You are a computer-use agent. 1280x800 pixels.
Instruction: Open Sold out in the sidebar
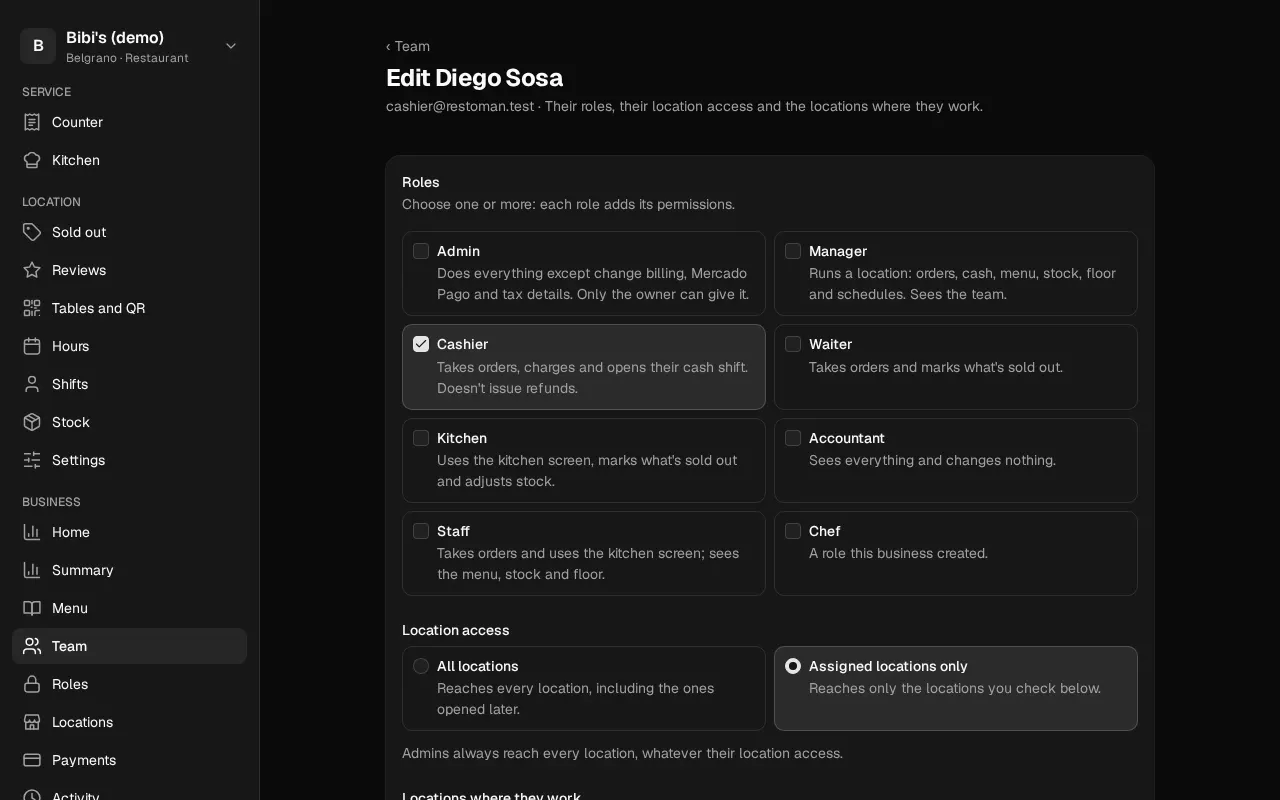point(129,232)
